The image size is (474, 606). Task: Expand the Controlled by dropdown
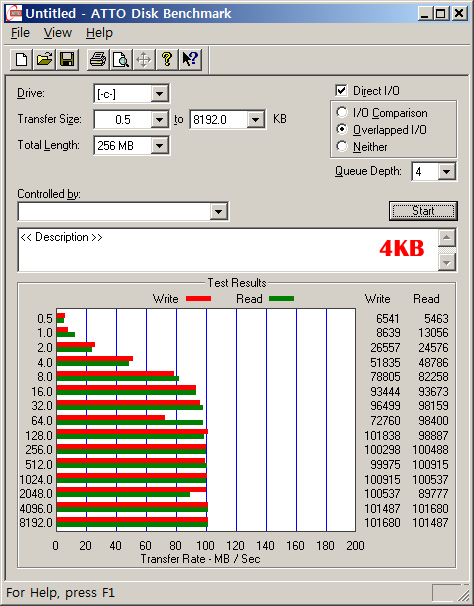click(218, 211)
